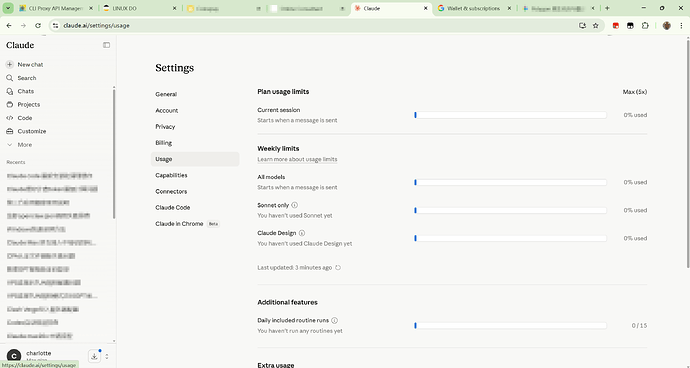
Task: Click the All models weekly usage bar
Action: point(510,182)
